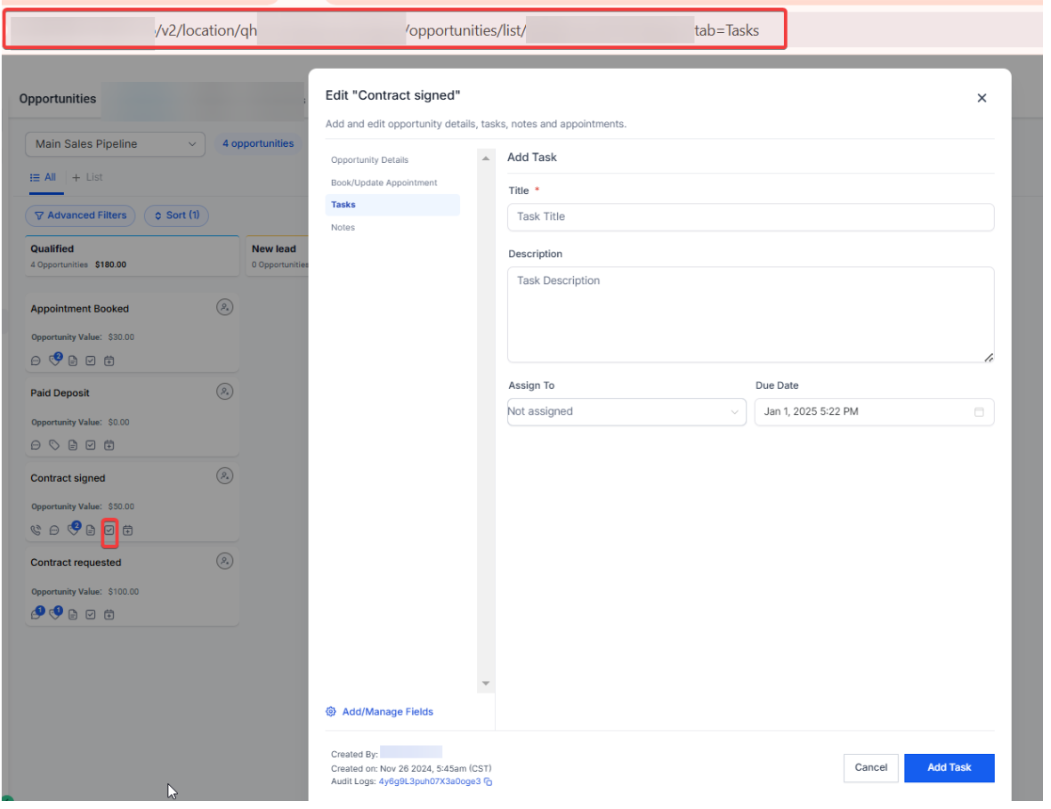
Task: Click assign-user icon on Contract requested card
Action: pyautogui.click(x=225, y=561)
